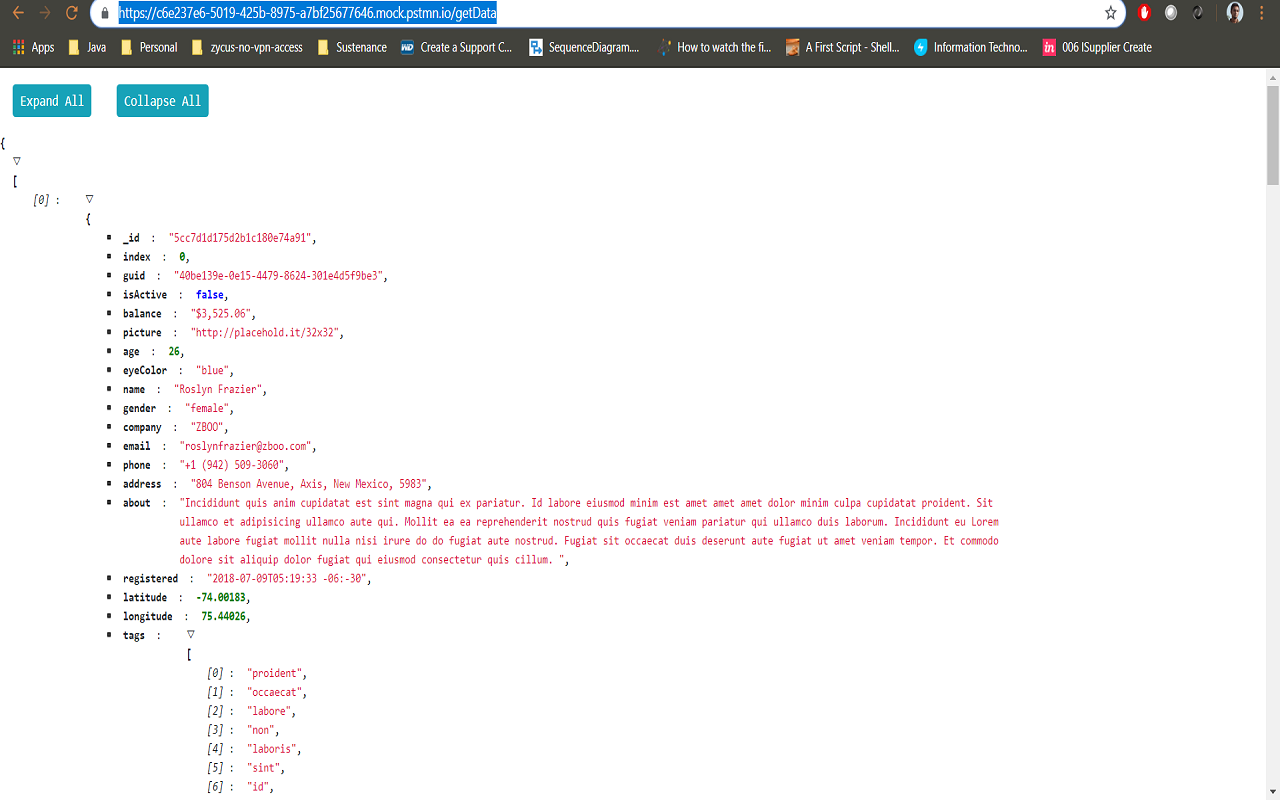
Task: Open the zycus-no-vpn-access bookmarks folder
Action: [247, 47]
